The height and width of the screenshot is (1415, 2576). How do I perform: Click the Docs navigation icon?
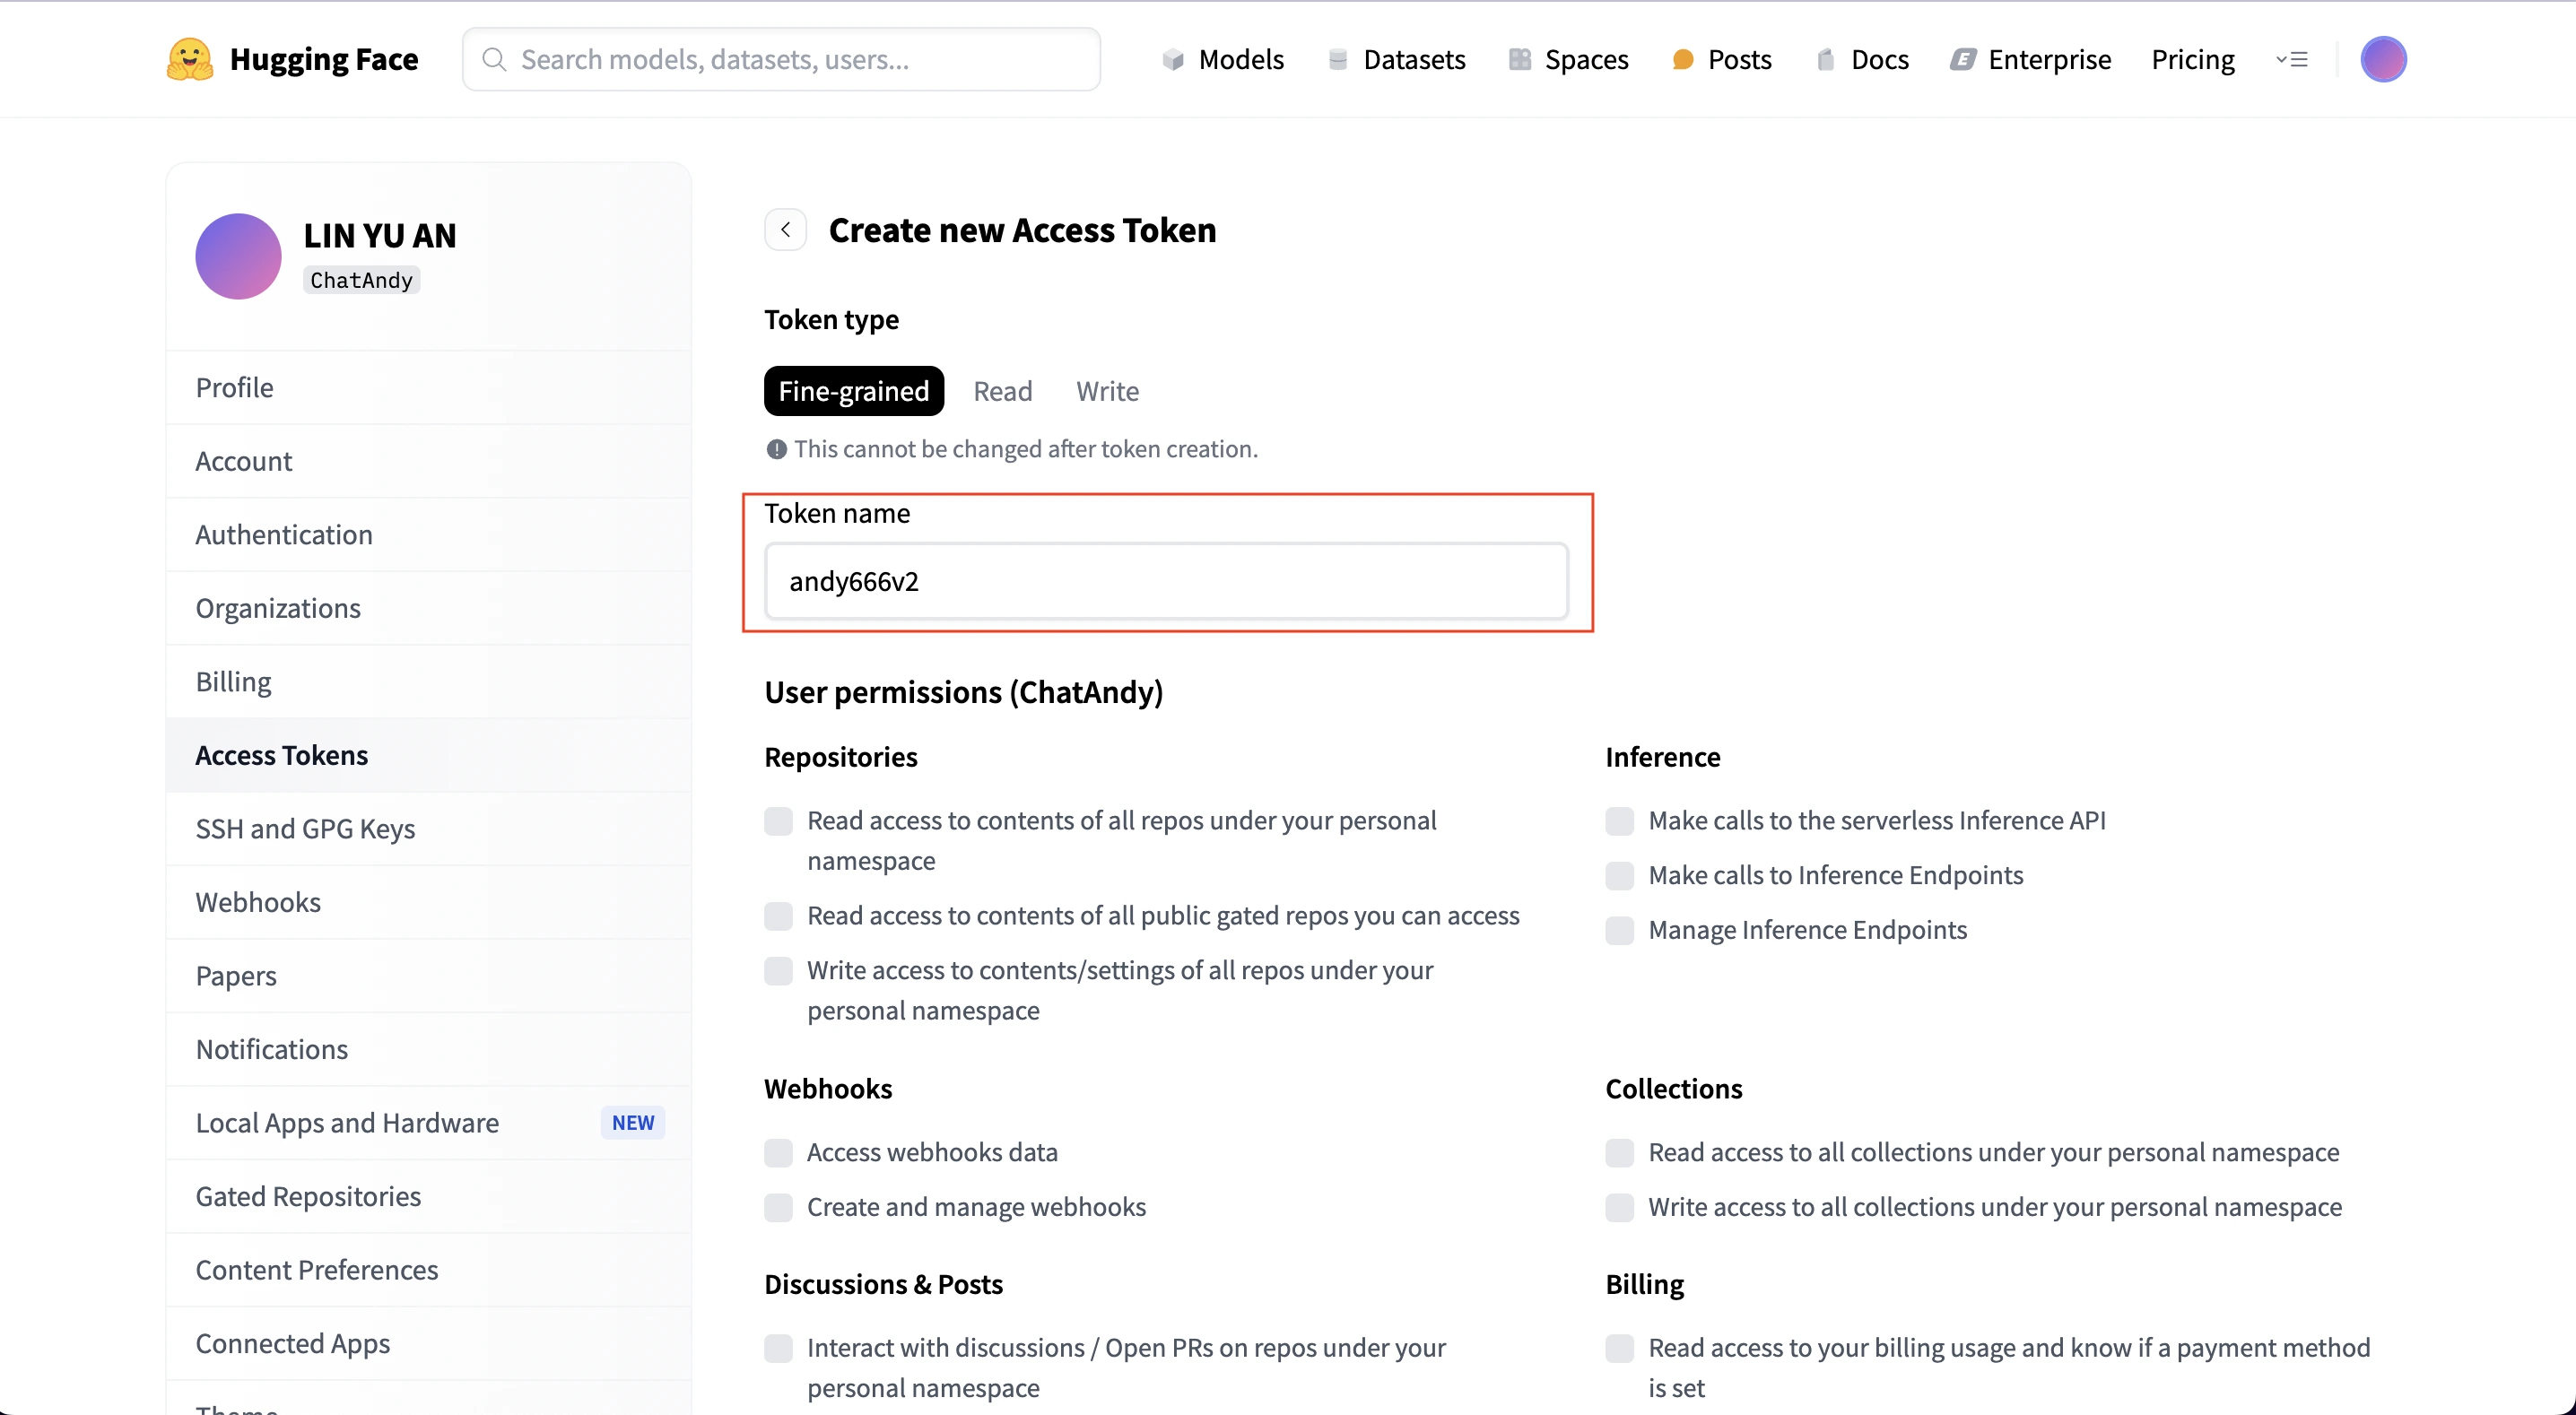1823,59
